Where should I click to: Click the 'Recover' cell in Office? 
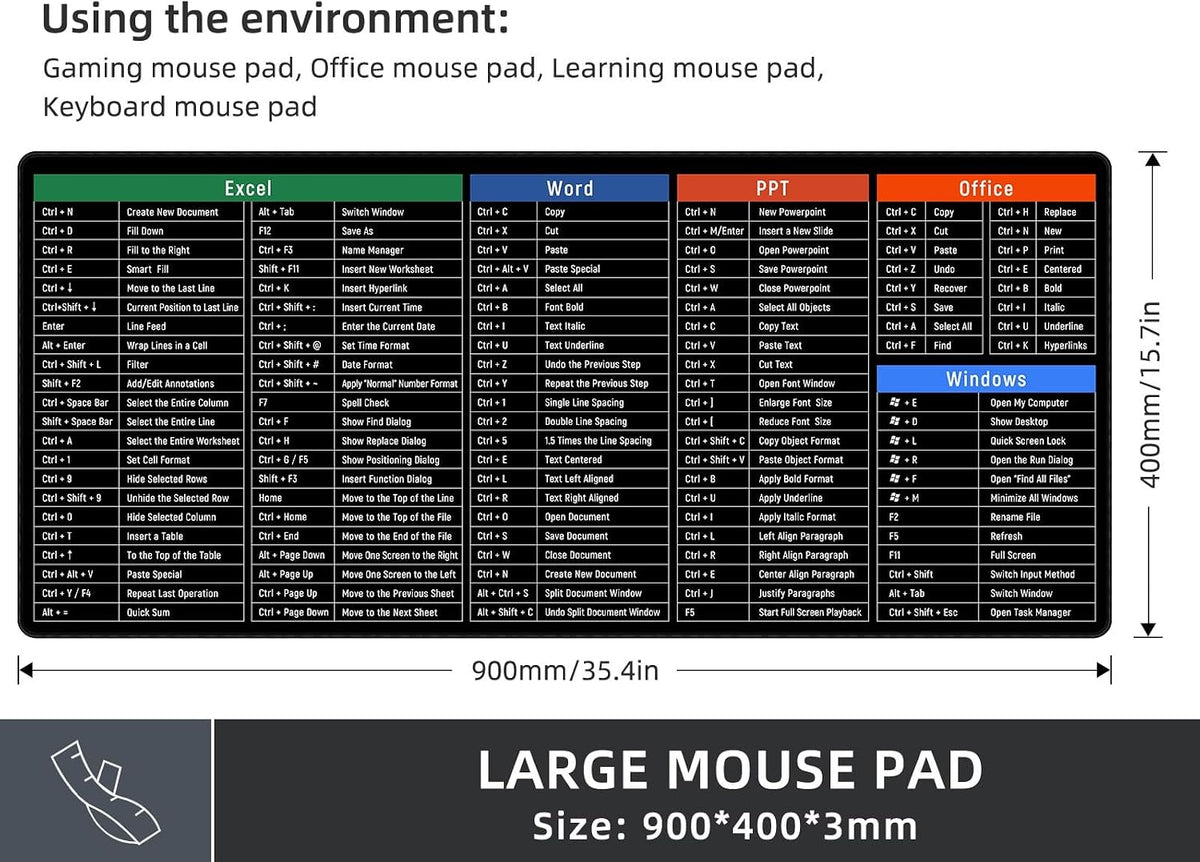click(x=955, y=288)
